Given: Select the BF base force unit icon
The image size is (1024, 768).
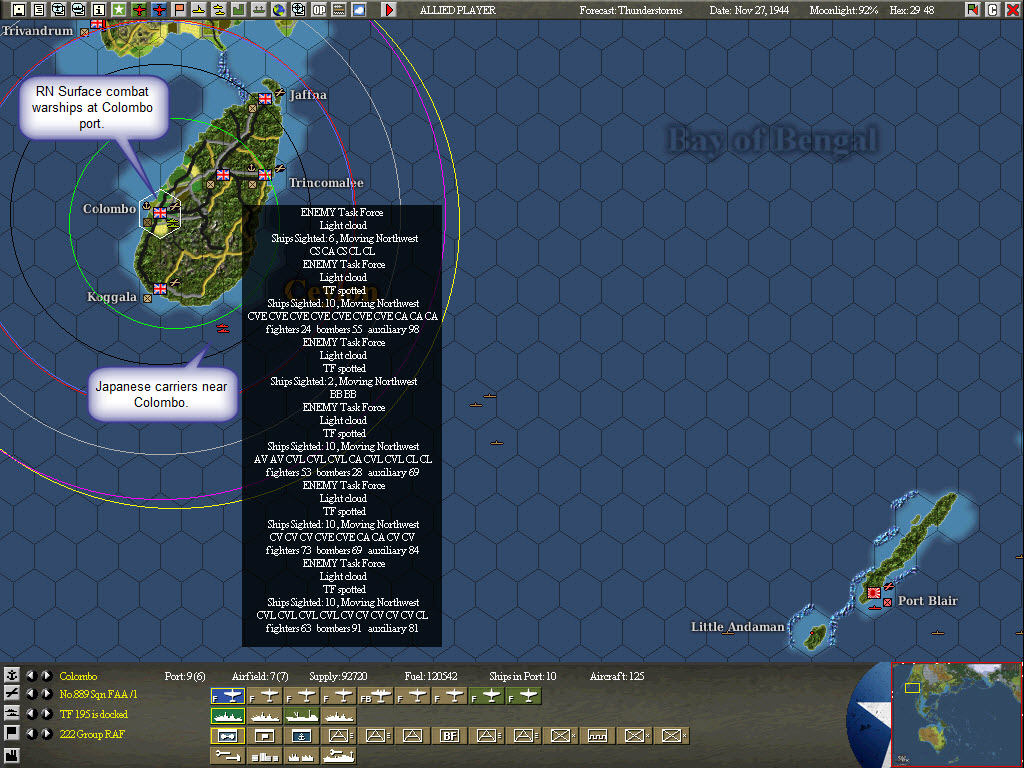Looking at the screenshot, I should [x=449, y=735].
